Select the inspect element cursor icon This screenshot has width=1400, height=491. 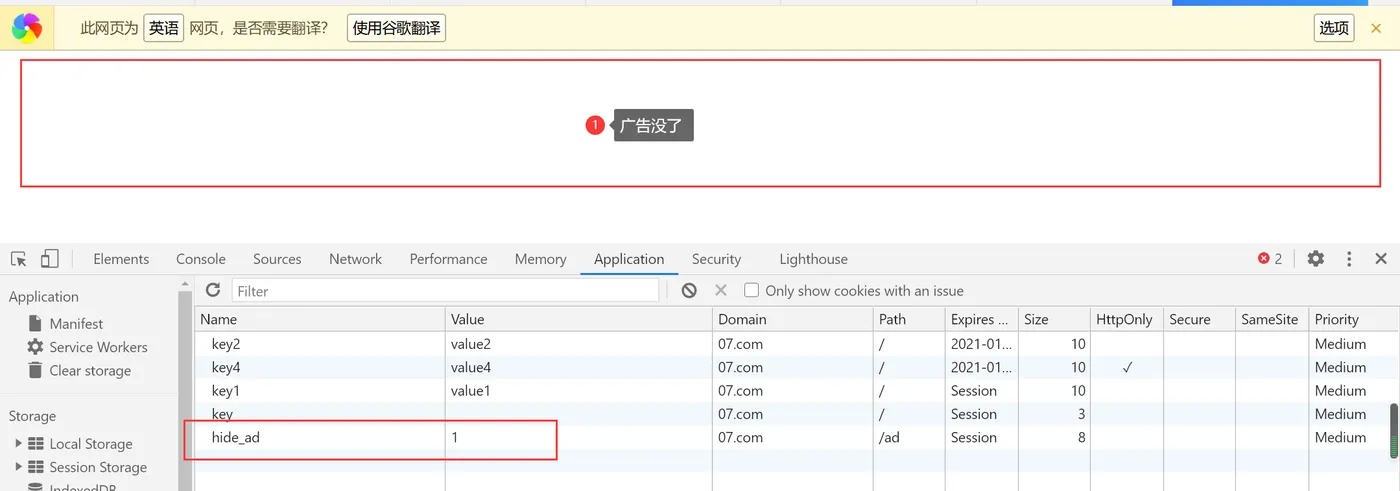18,259
